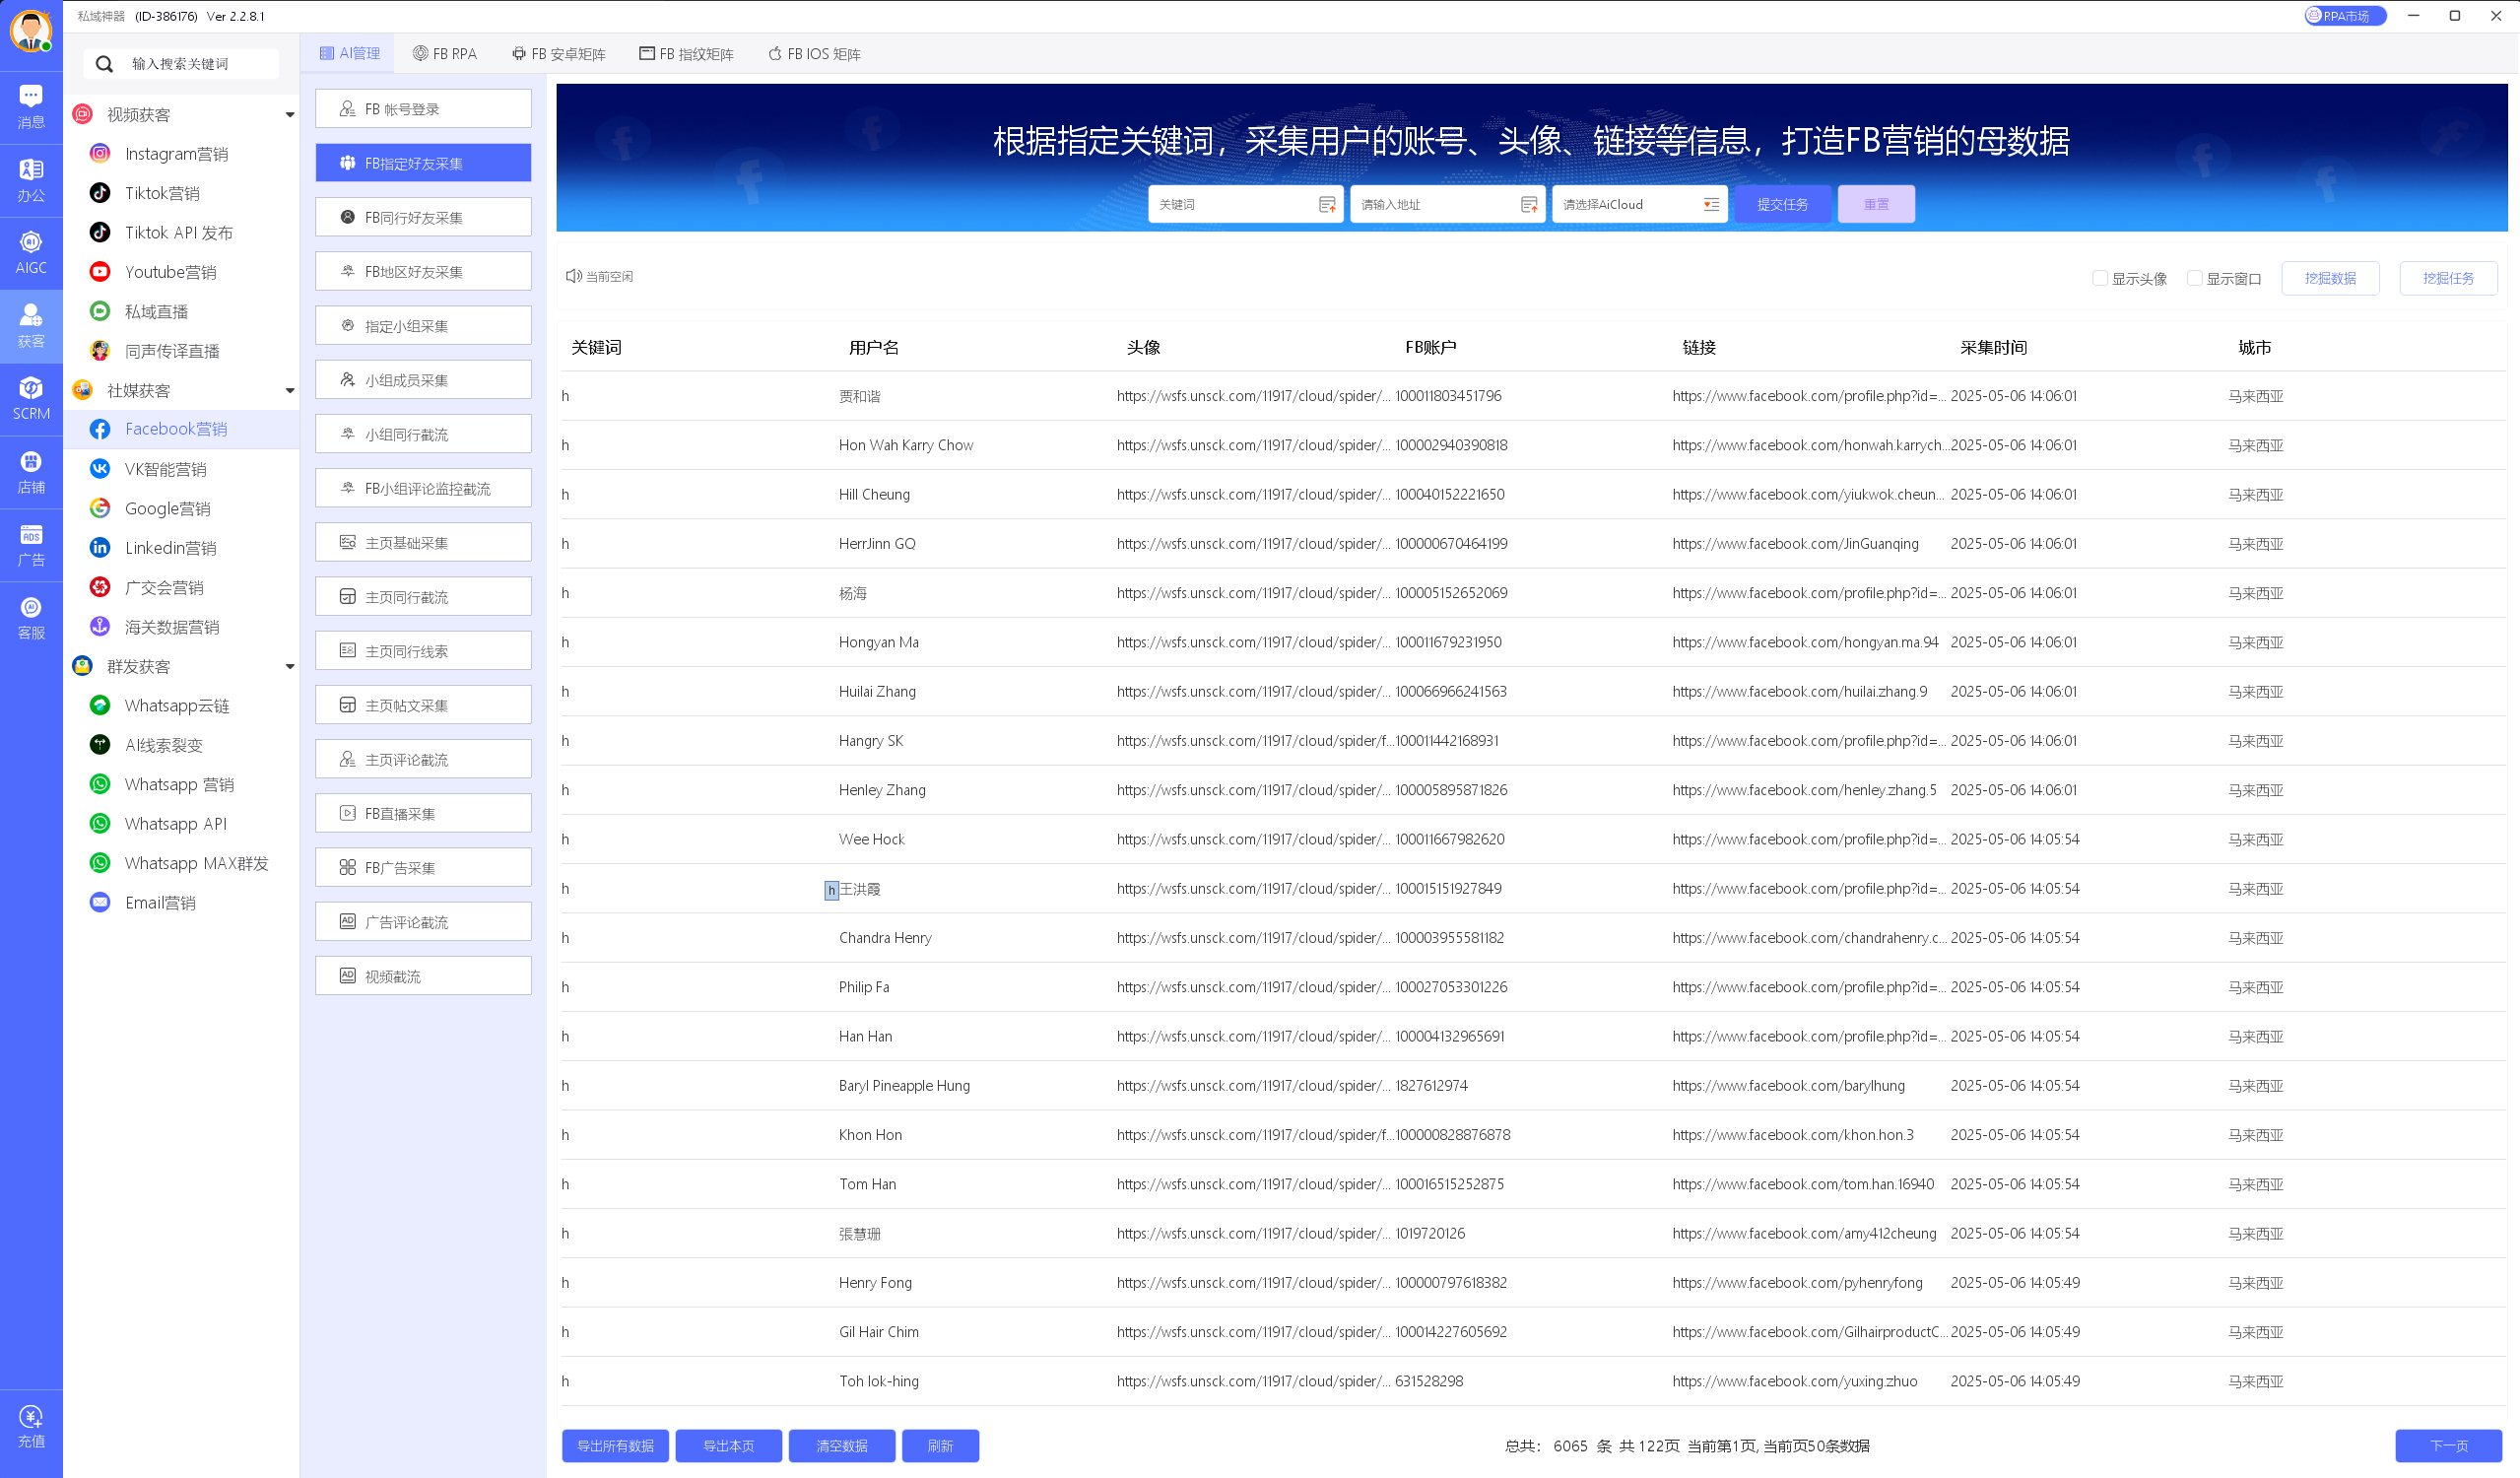This screenshot has width=2520, height=1478.
Task: Select the FB直播采集 tool
Action: point(422,812)
